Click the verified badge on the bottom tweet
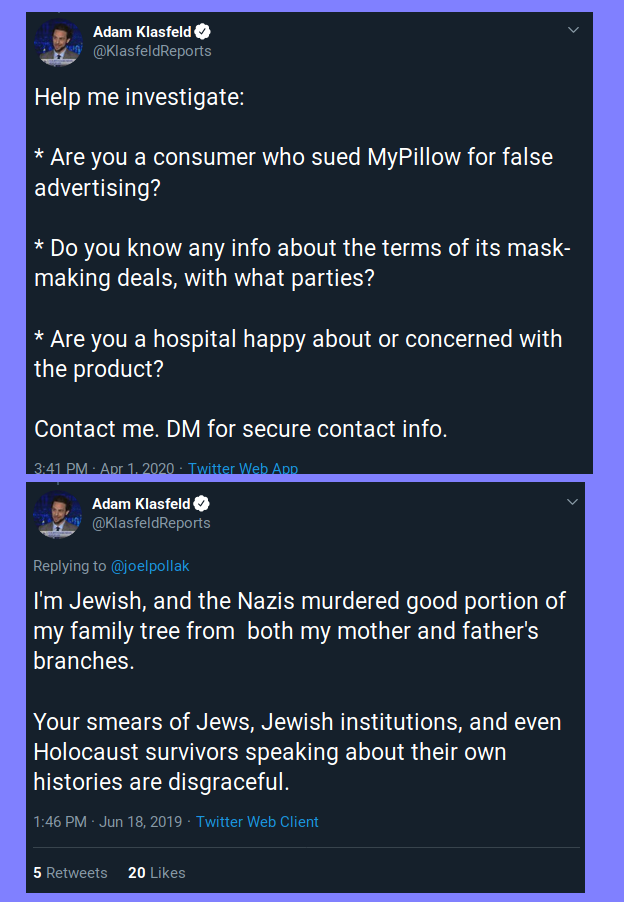 201,503
